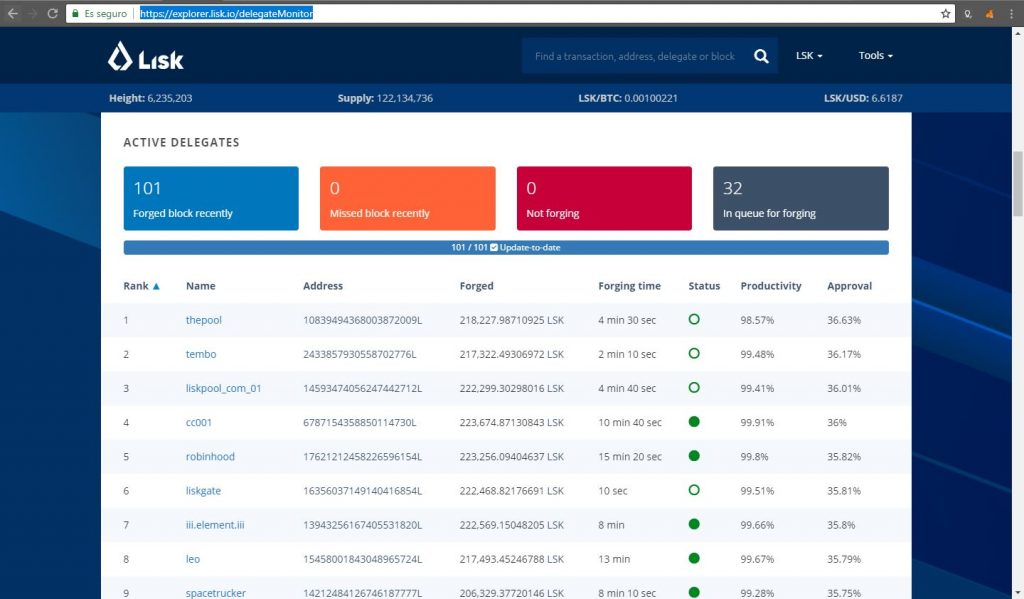Open delegate iii.element.iii
The height and width of the screenshot is (599, 1024).
[215, 525]
